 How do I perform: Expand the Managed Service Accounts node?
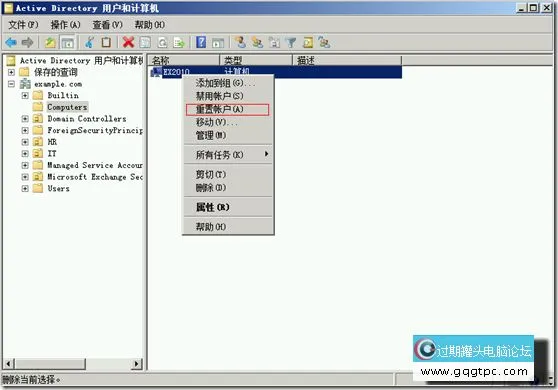pyautogui.click(x=25, y=165)
